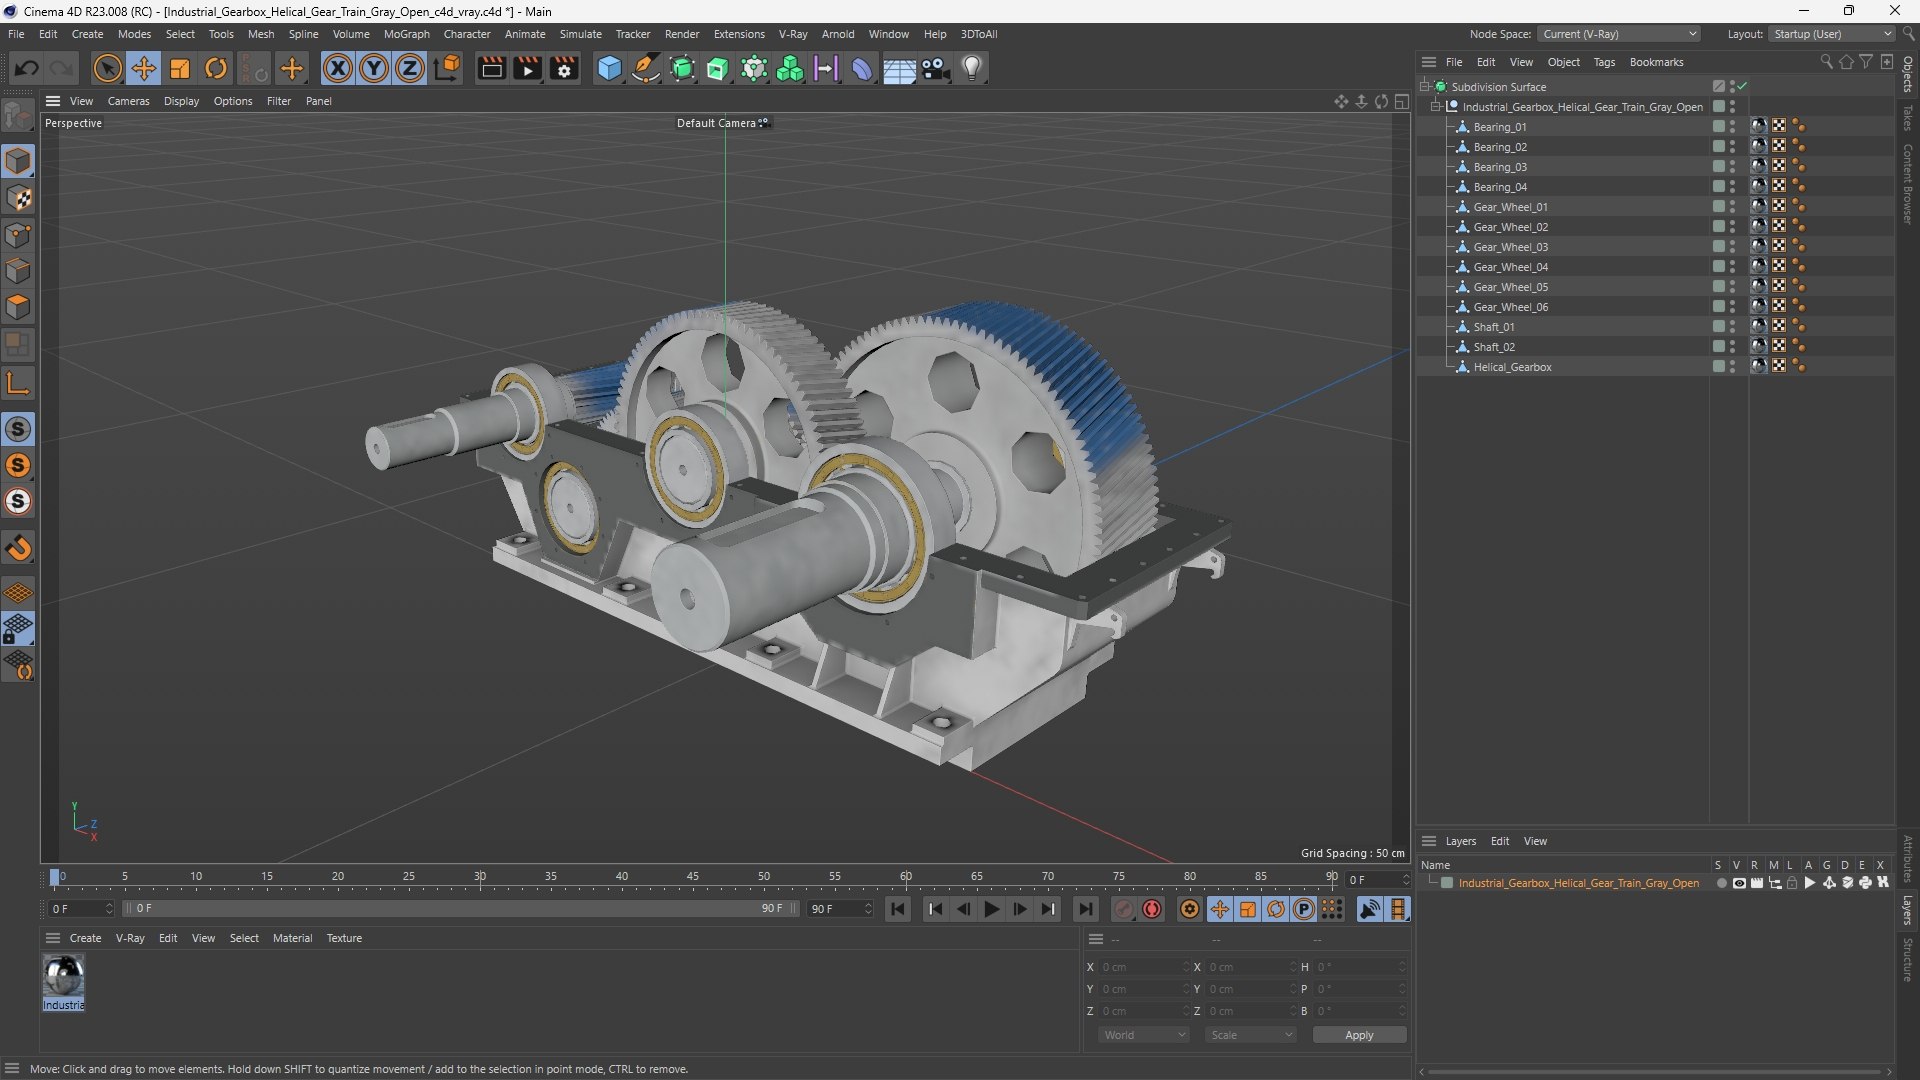Open the World coordinate system dropdown
1920x1080 pixels.
(1144, 1035)
